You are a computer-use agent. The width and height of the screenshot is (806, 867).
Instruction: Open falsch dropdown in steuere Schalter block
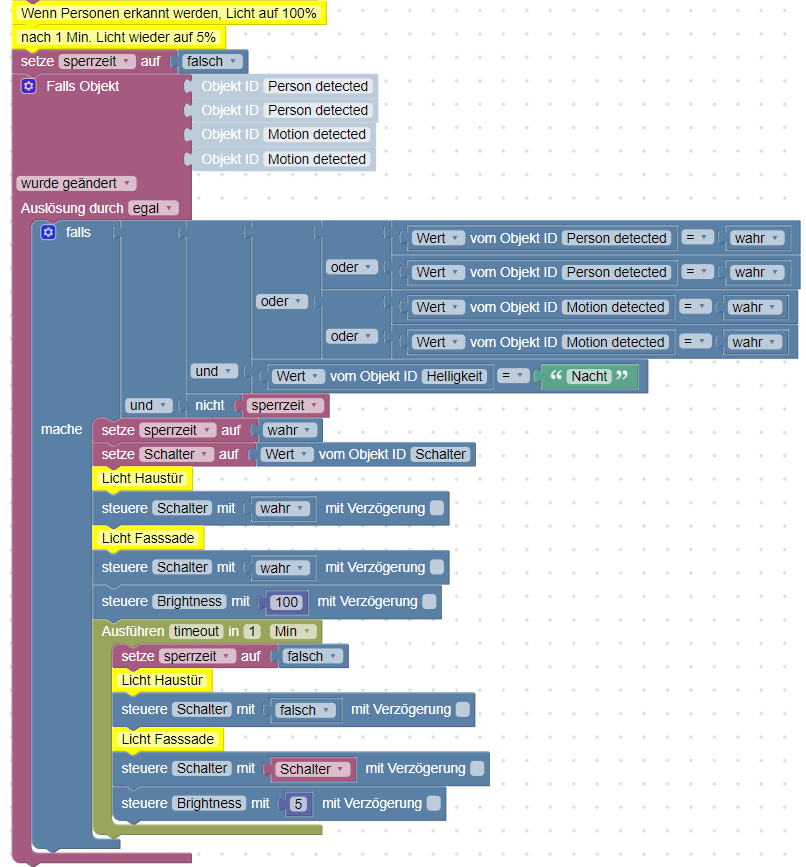tap(305, 710)
